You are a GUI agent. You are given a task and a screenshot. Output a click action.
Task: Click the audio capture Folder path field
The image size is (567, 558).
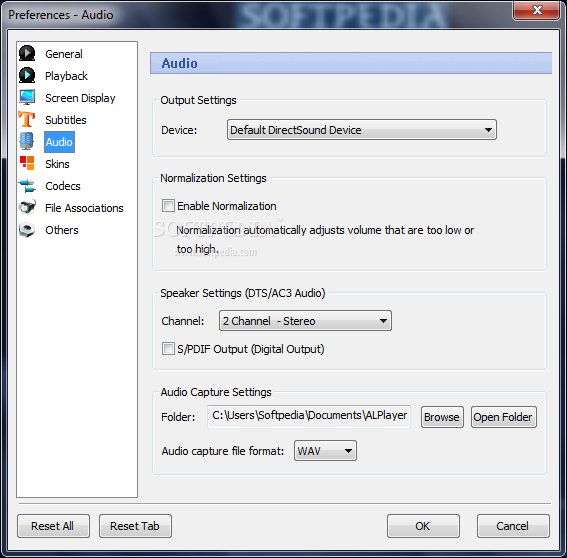tap(309, 416)
